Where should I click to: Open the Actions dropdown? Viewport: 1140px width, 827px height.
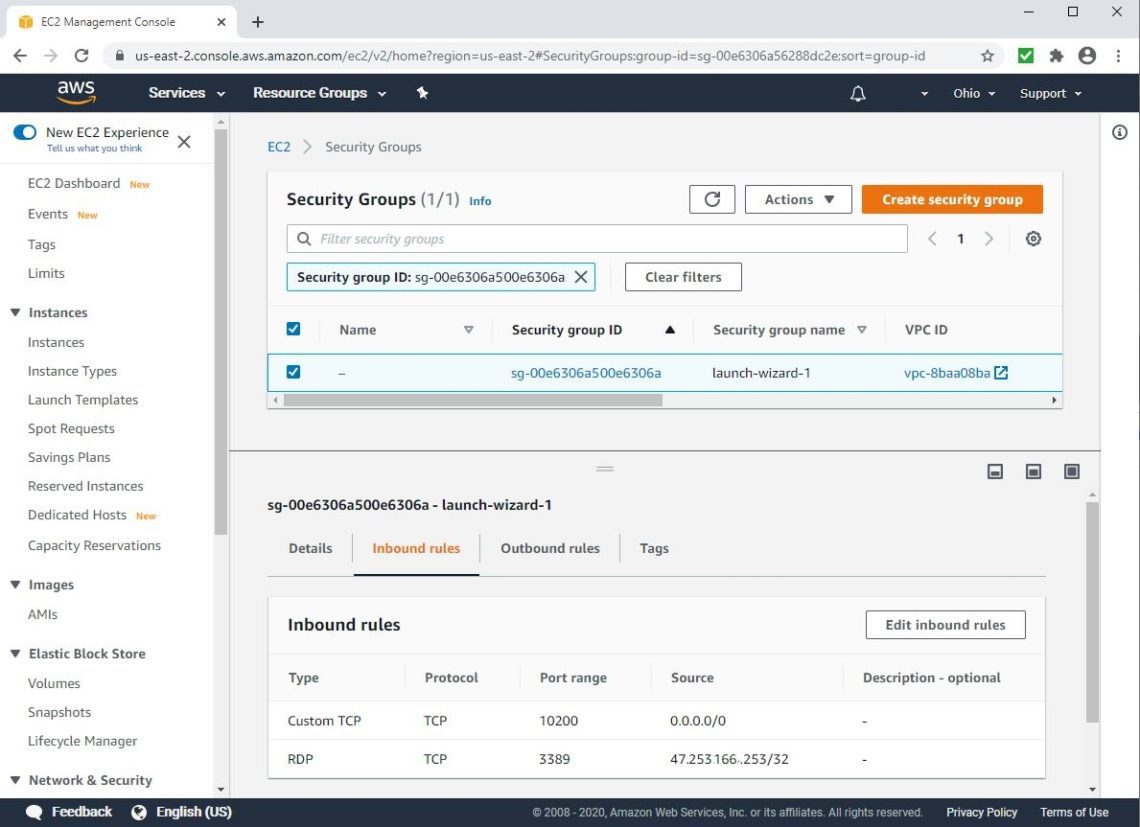pyautogui.click(x=798, y=199)
